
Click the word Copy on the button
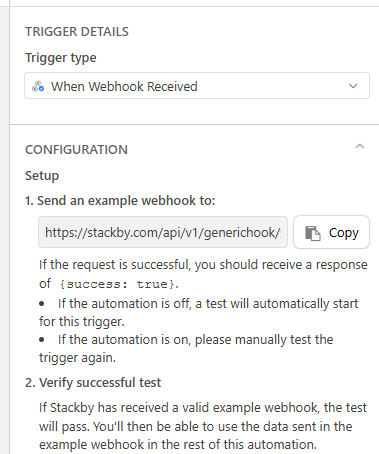click(344, 233)
